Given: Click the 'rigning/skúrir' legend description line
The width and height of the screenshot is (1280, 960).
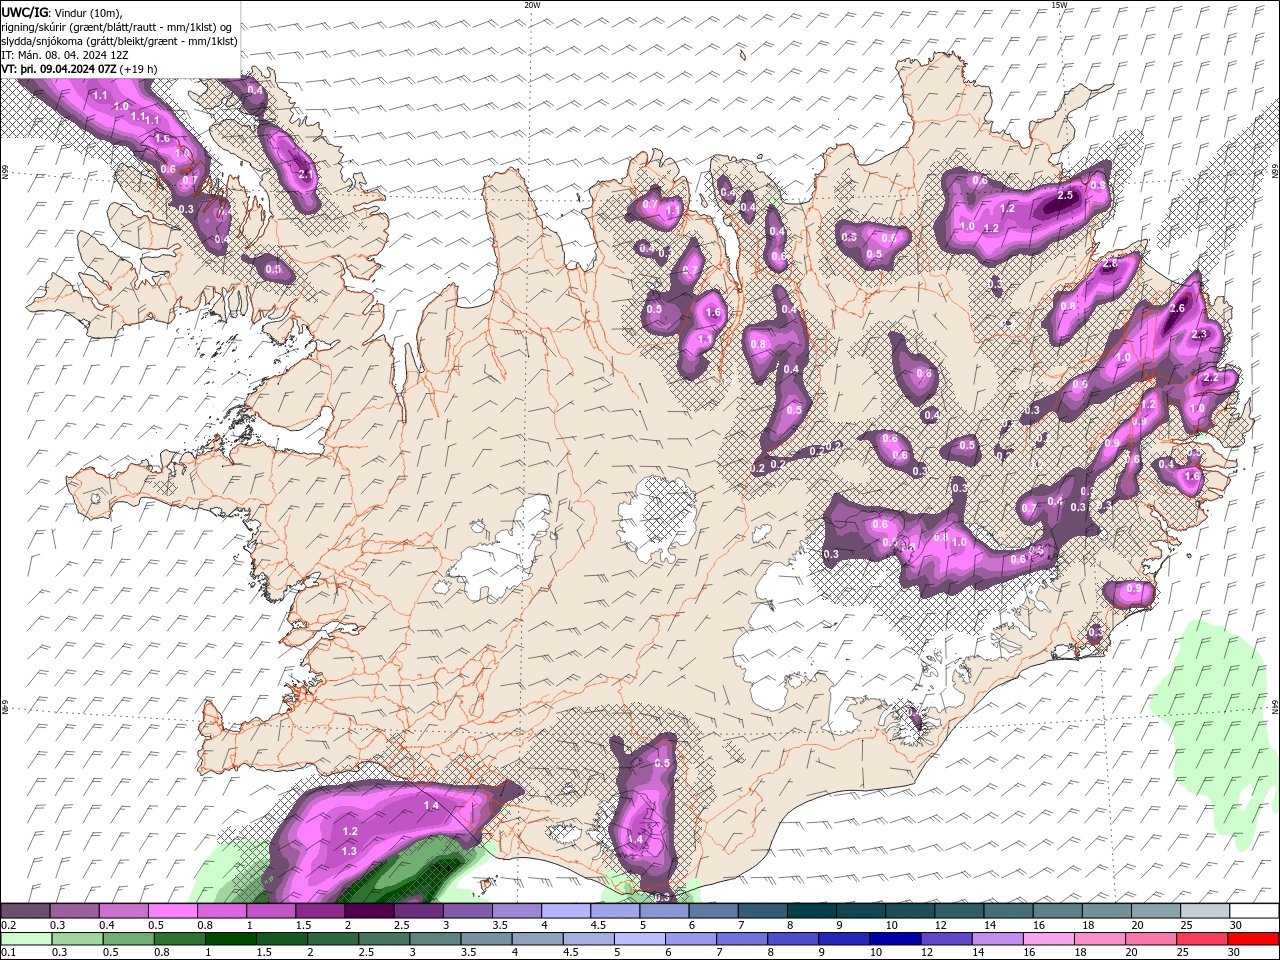Looking at the screenshot, I should (x=117, y=27).
